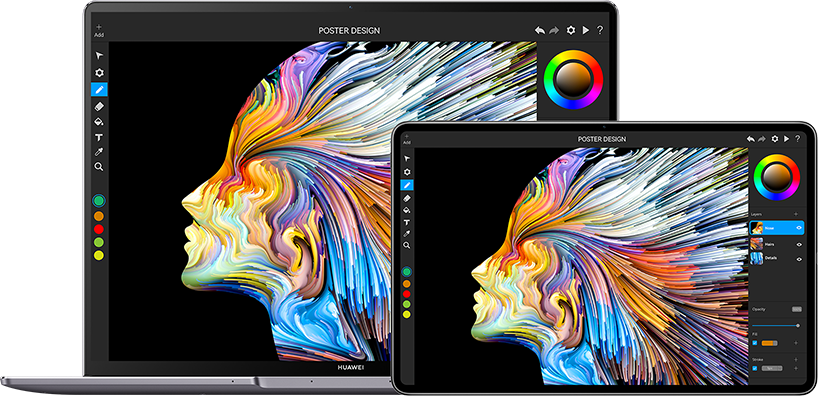Pick the yellow swatch on tablet
818x396 pixels.
[x=407, y=314]
